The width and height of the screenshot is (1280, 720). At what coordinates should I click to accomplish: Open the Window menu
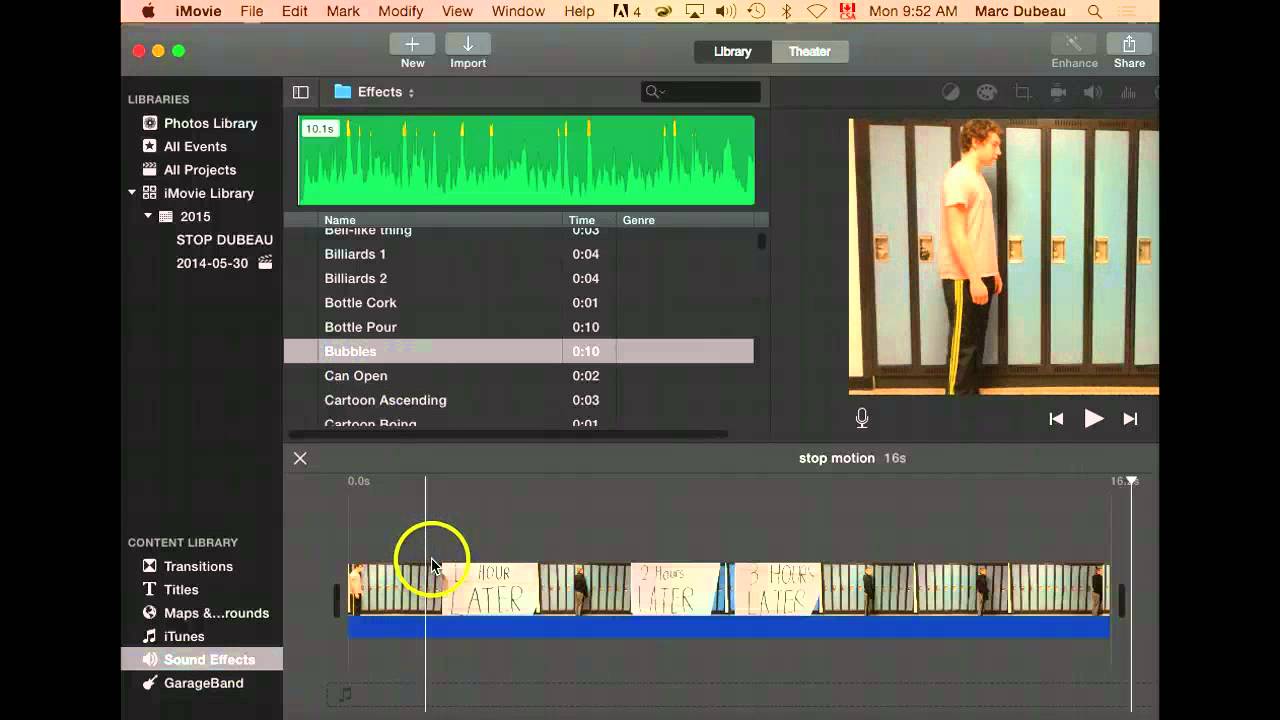point(518,11)
